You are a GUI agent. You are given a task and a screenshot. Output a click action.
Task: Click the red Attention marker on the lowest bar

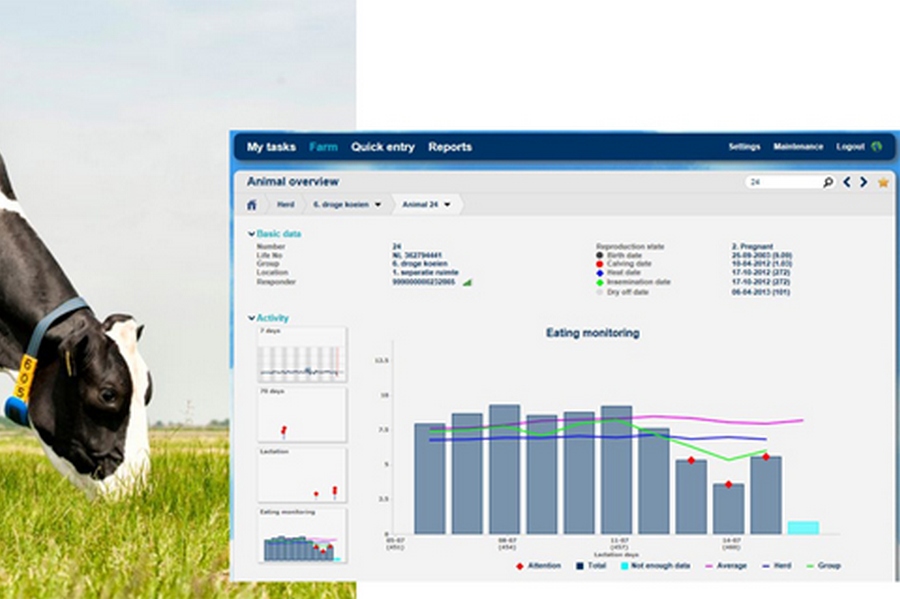point(729,484)
